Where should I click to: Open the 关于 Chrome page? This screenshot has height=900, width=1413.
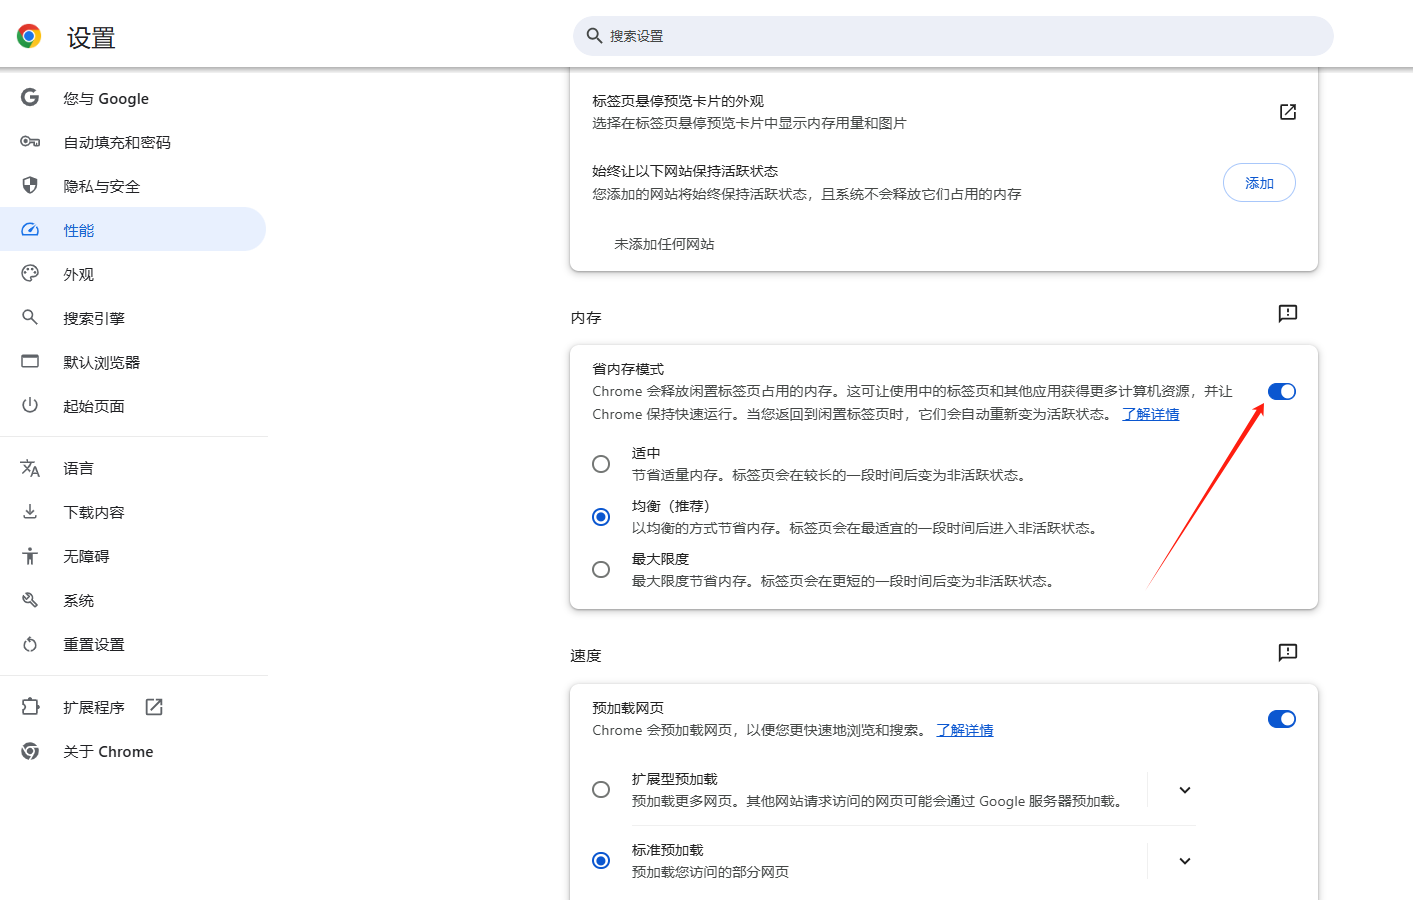click(133, 751)
